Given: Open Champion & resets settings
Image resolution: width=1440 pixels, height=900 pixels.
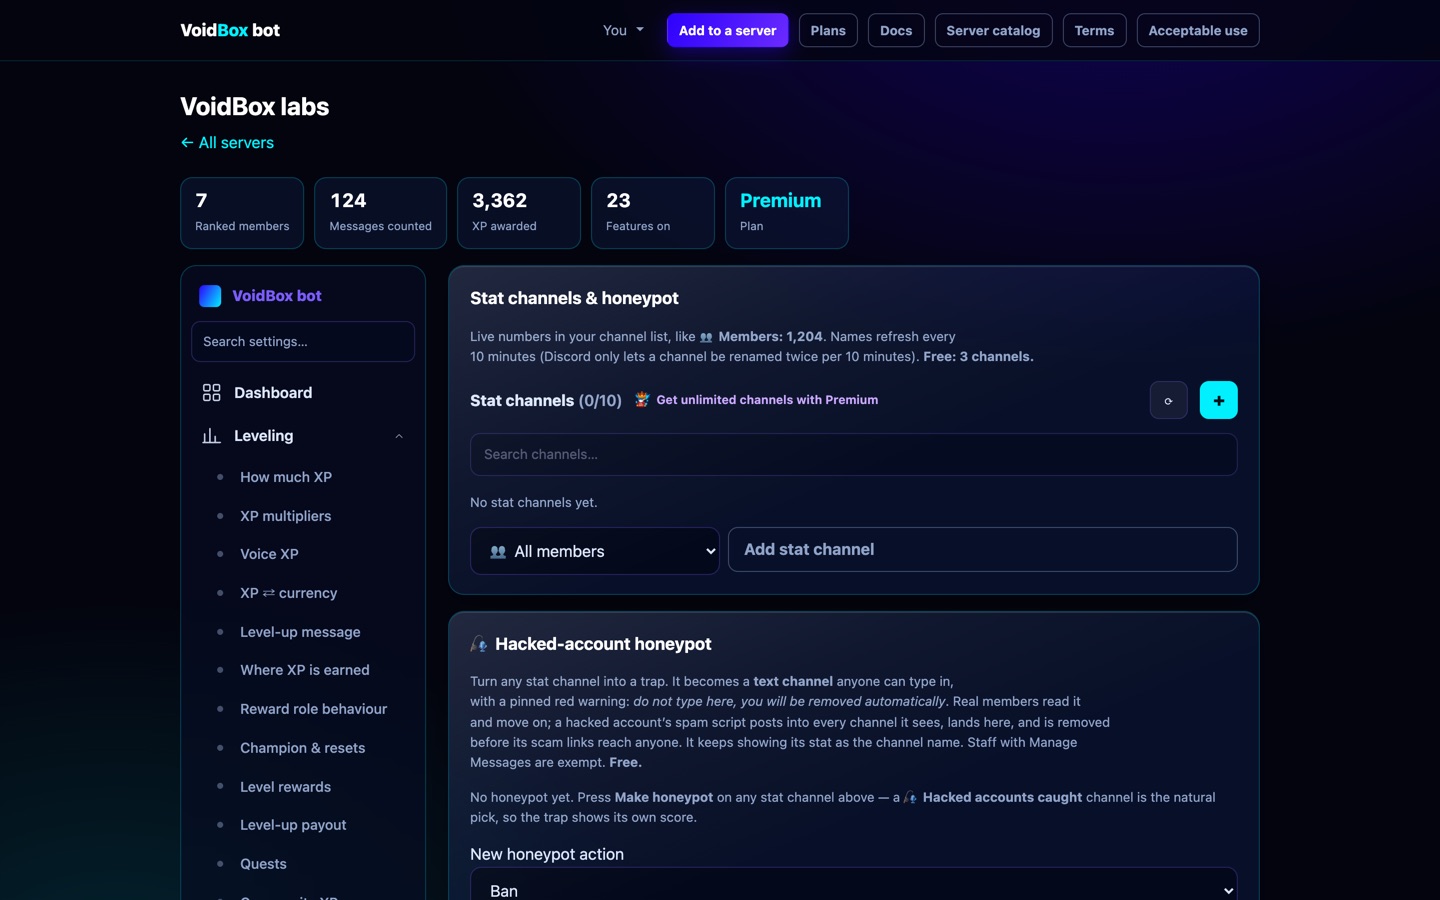Looking at the screenshot, I should click(302, 748).
